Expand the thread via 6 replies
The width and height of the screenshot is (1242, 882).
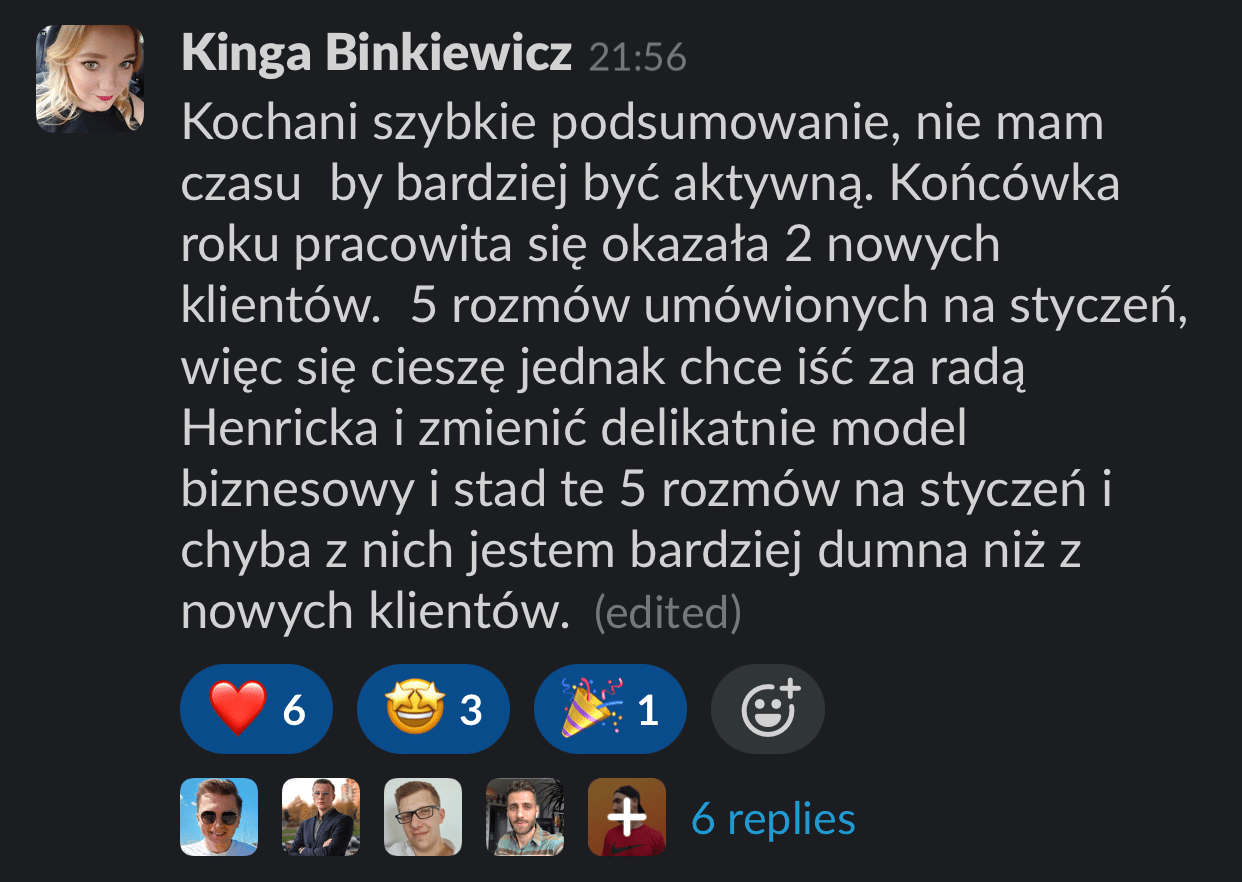point(773,819)
